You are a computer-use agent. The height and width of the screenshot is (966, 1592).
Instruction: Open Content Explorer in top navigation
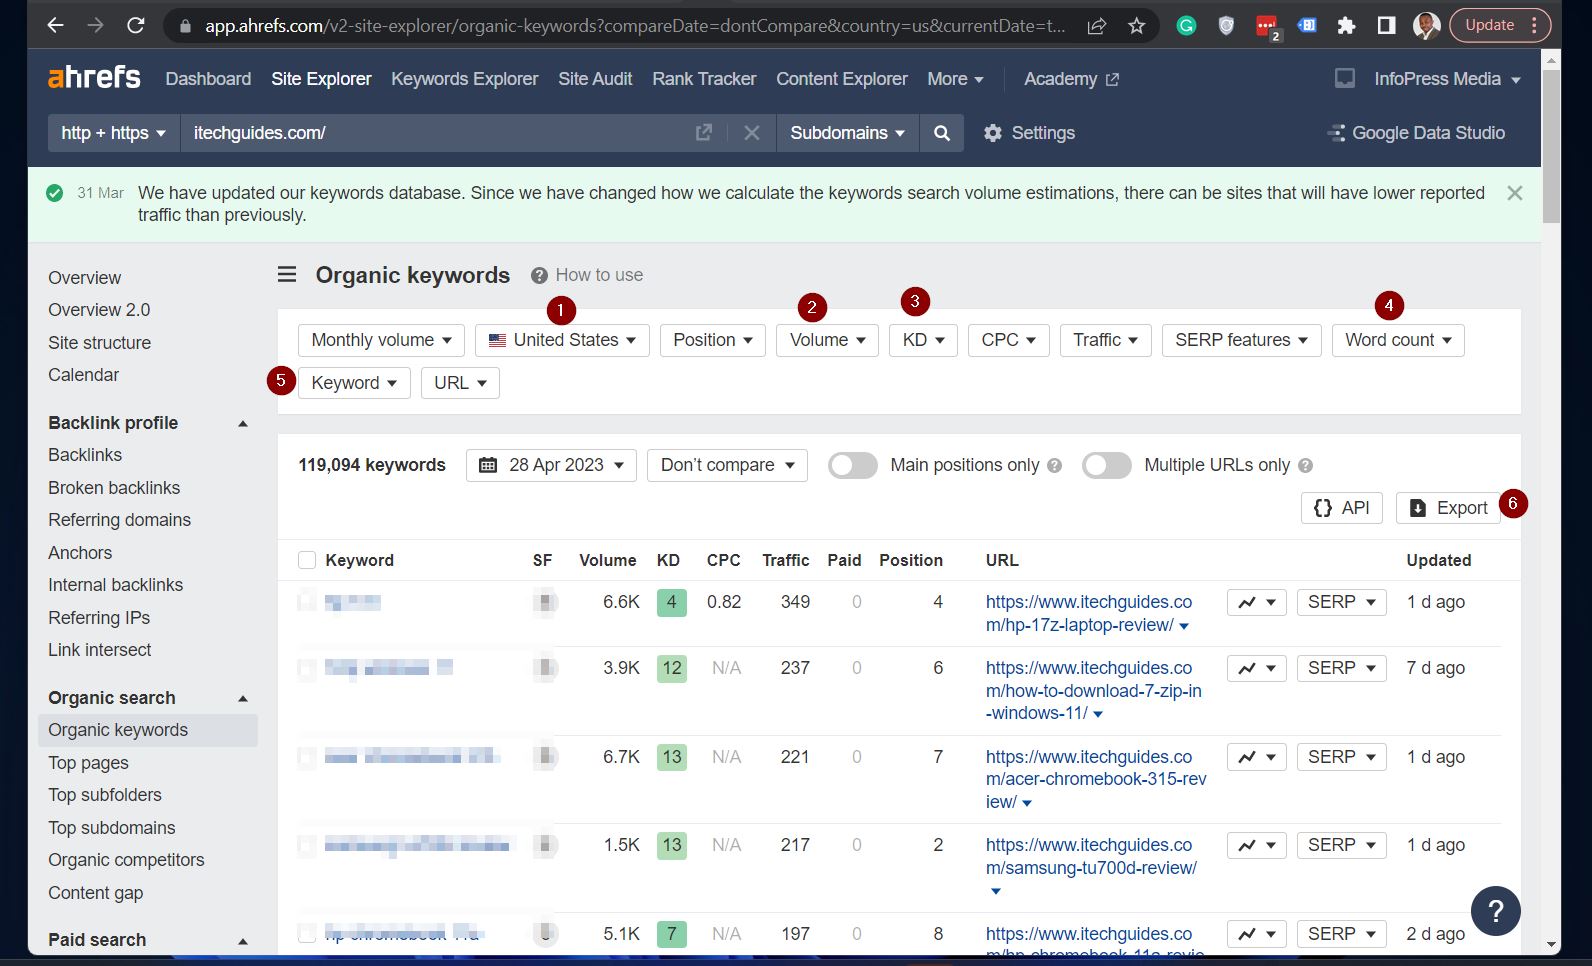pos(842,79)
